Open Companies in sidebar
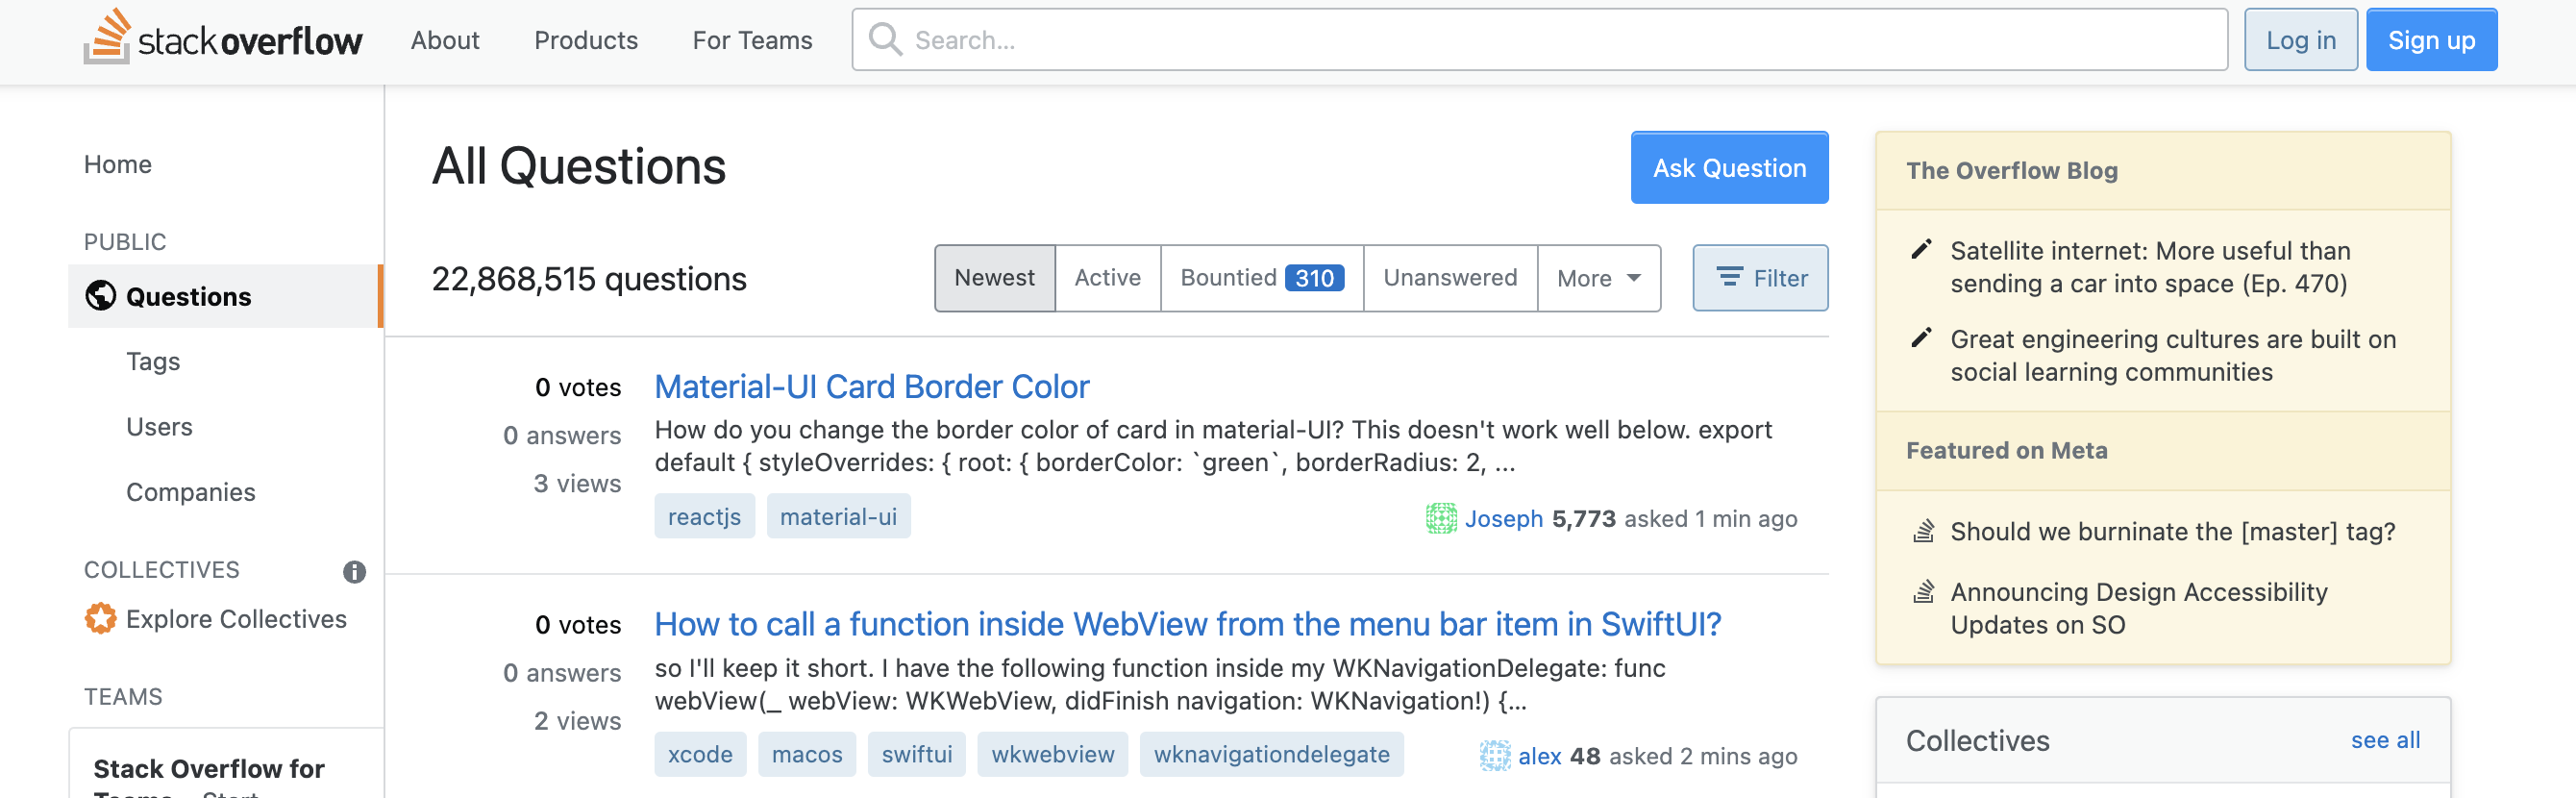 coord(191,492)
